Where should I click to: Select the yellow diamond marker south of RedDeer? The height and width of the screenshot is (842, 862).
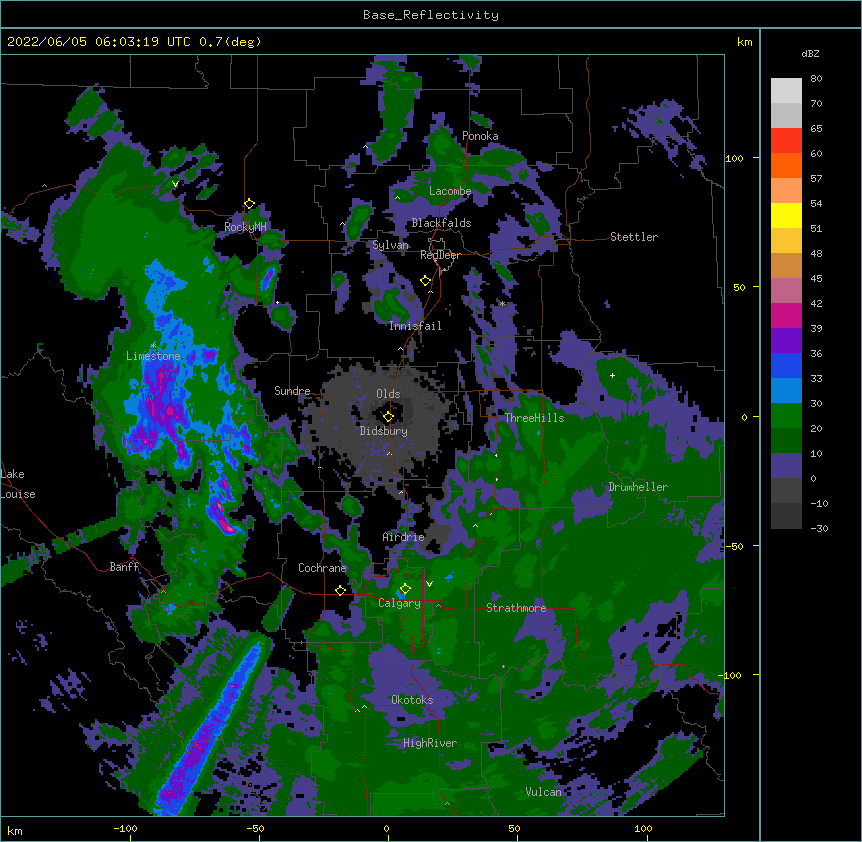click(426, 281)
